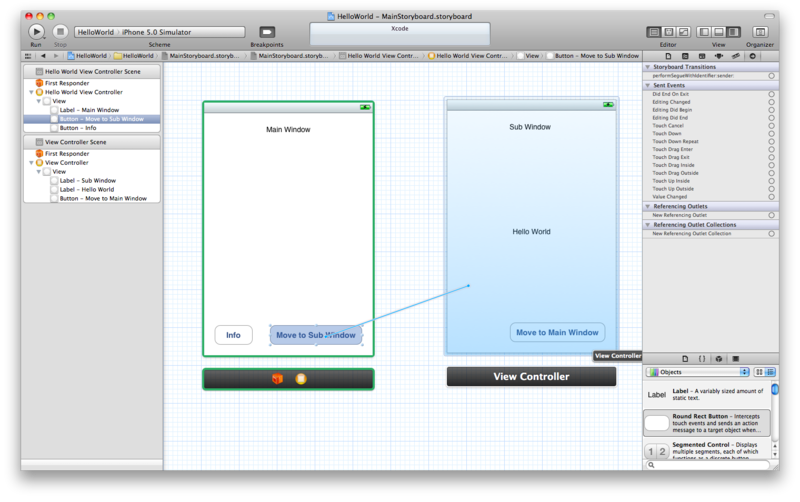
Task: Select the View Controller black scene bar
Action: (531, 376)
